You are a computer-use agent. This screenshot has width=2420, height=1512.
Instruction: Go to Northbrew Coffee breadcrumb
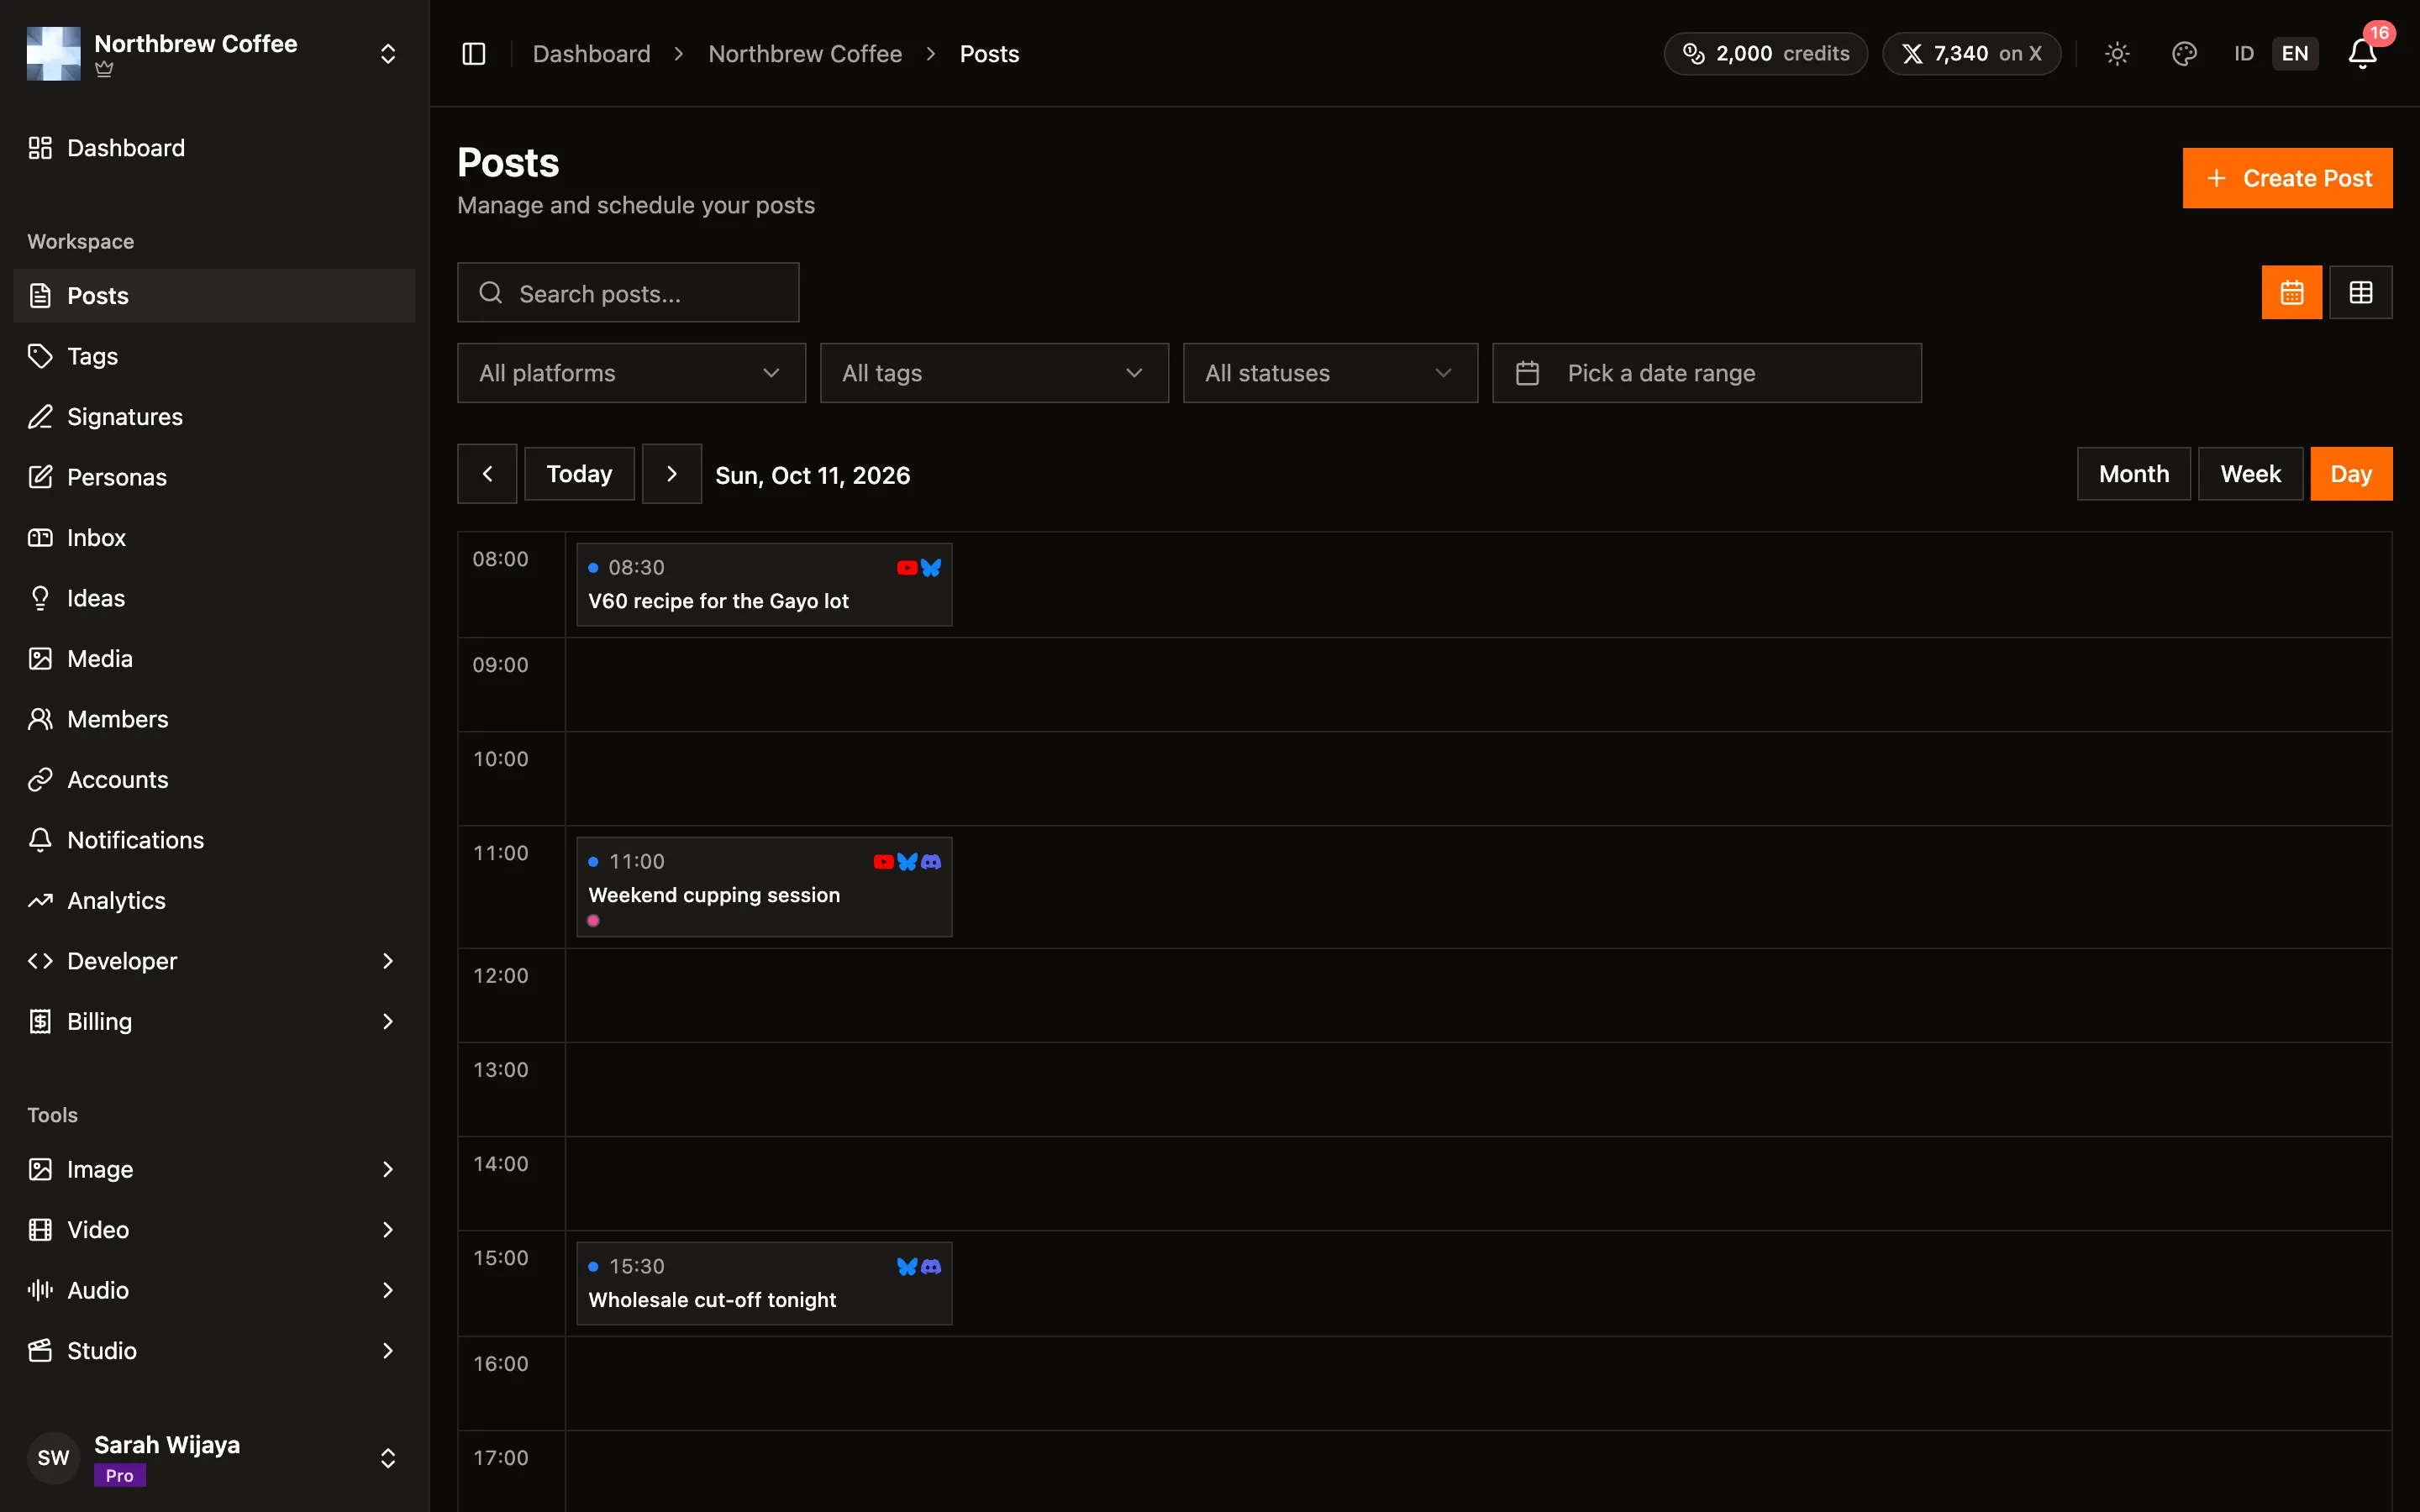click(x=805, y=54)
